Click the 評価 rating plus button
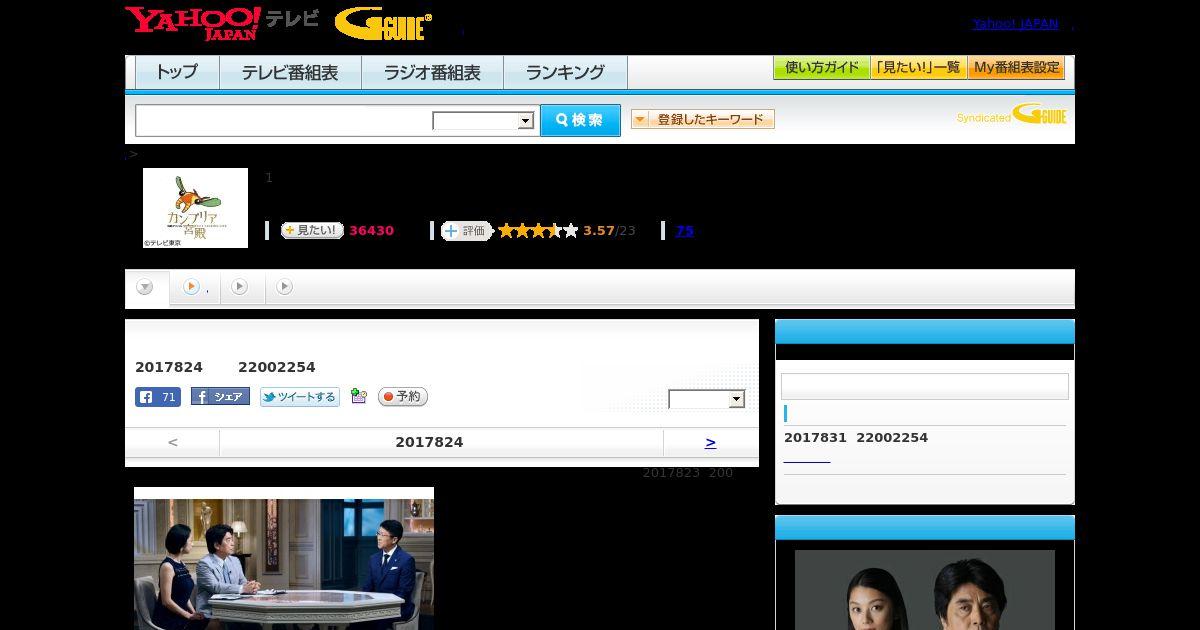 click(466, 231)
